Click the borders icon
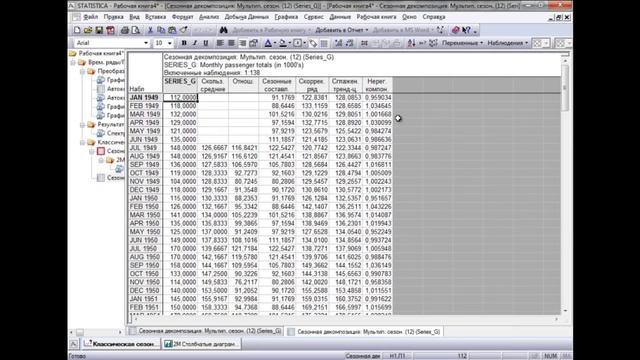Screen dimensions: 640x360 point(298,43)
